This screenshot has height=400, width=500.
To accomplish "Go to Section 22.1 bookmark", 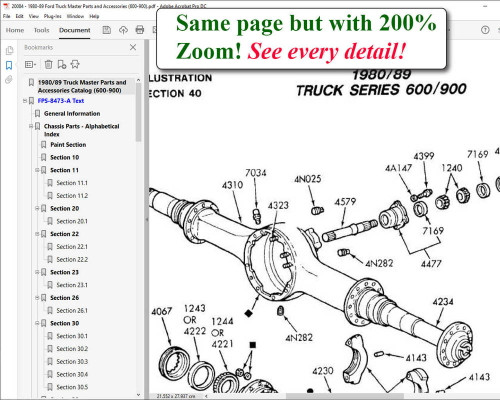I will coord(72,247).
